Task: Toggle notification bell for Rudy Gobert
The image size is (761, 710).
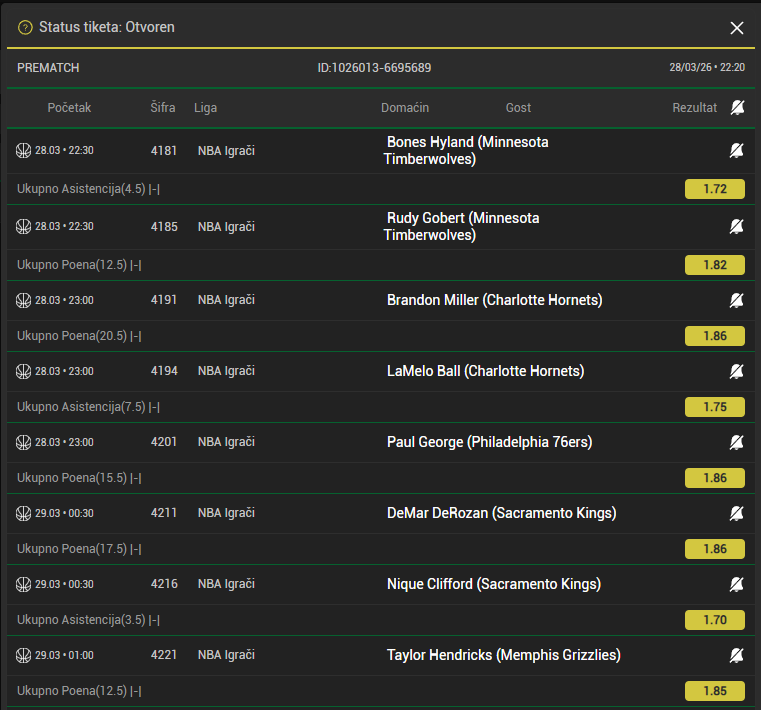Action: coord(737,226)
